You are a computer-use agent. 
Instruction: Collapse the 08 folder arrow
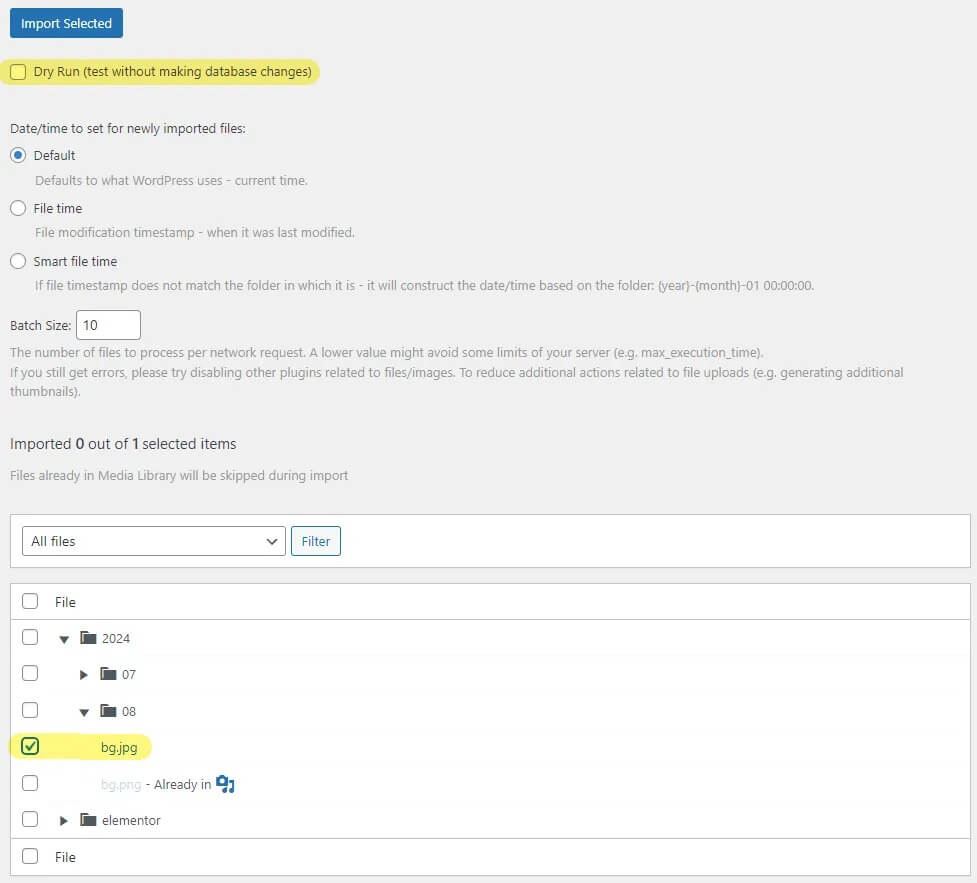(84, 712)
